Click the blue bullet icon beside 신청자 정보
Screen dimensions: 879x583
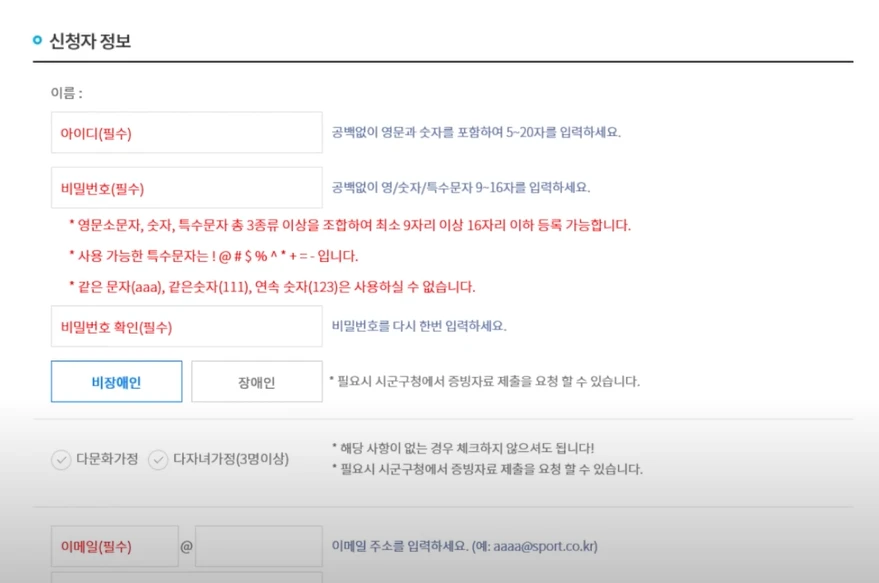click(x=38, y=40)
